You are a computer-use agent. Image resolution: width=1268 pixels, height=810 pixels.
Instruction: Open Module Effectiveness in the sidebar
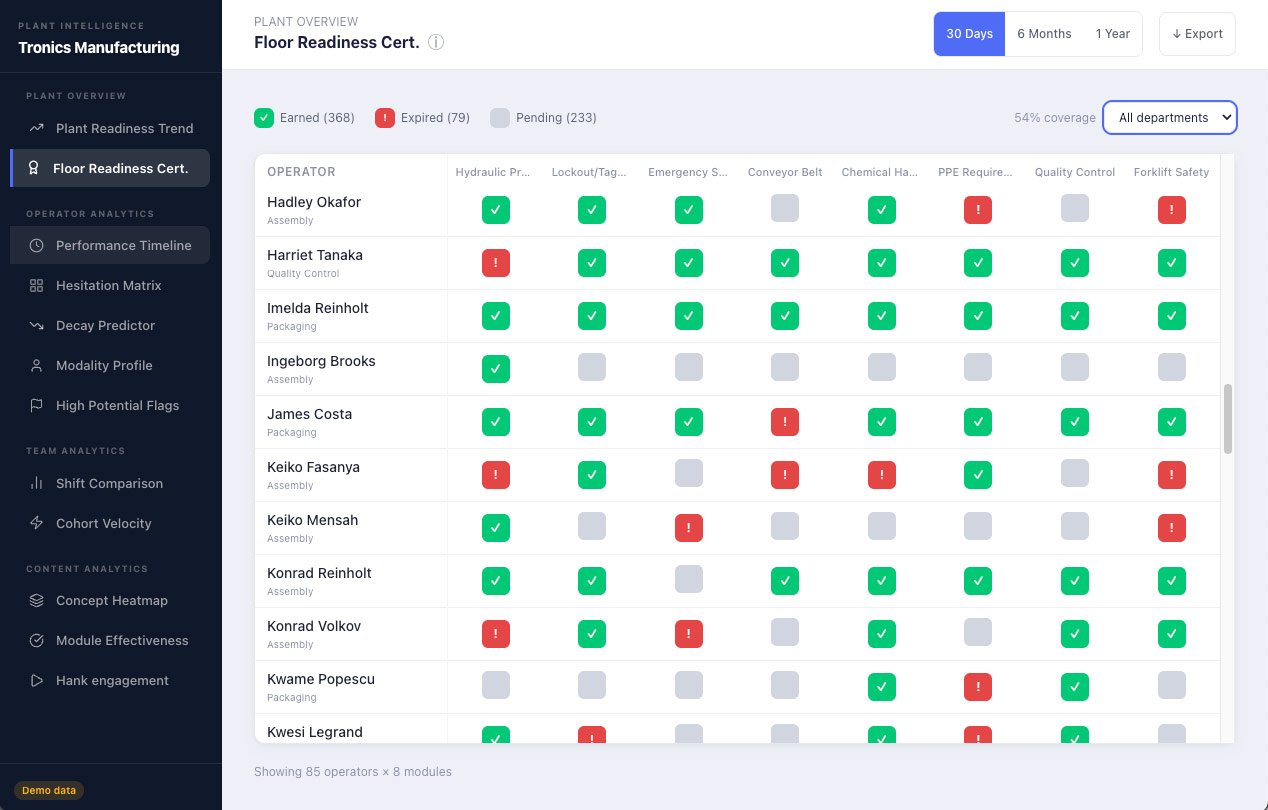[121, 640]
